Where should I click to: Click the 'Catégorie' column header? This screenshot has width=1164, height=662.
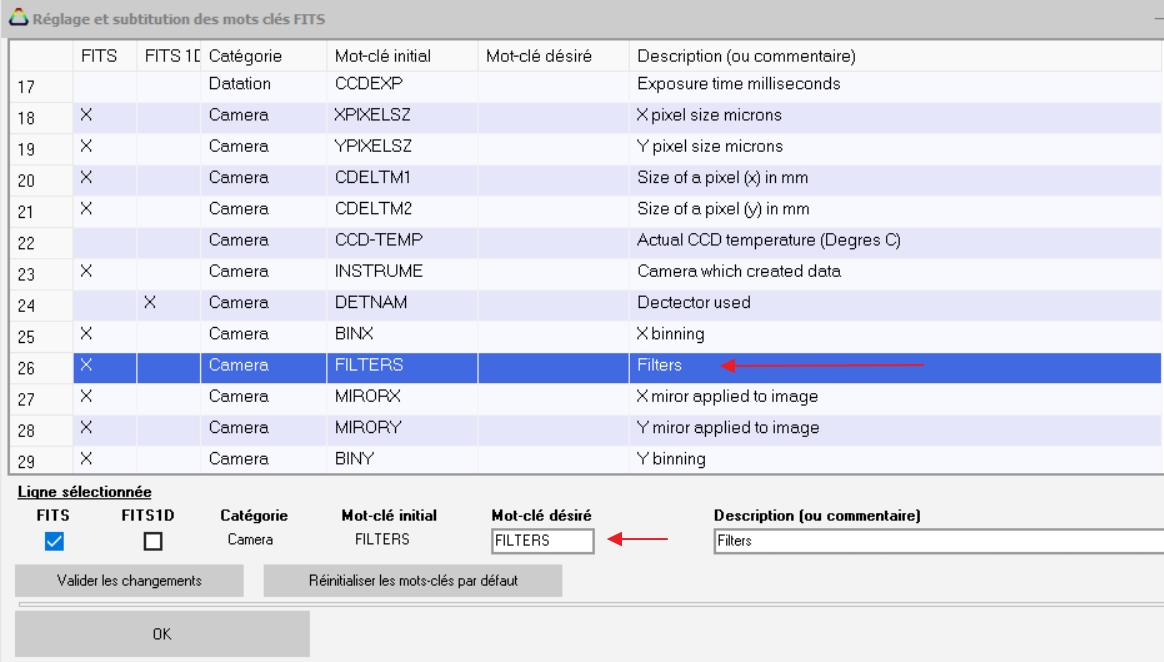[246, 56]
